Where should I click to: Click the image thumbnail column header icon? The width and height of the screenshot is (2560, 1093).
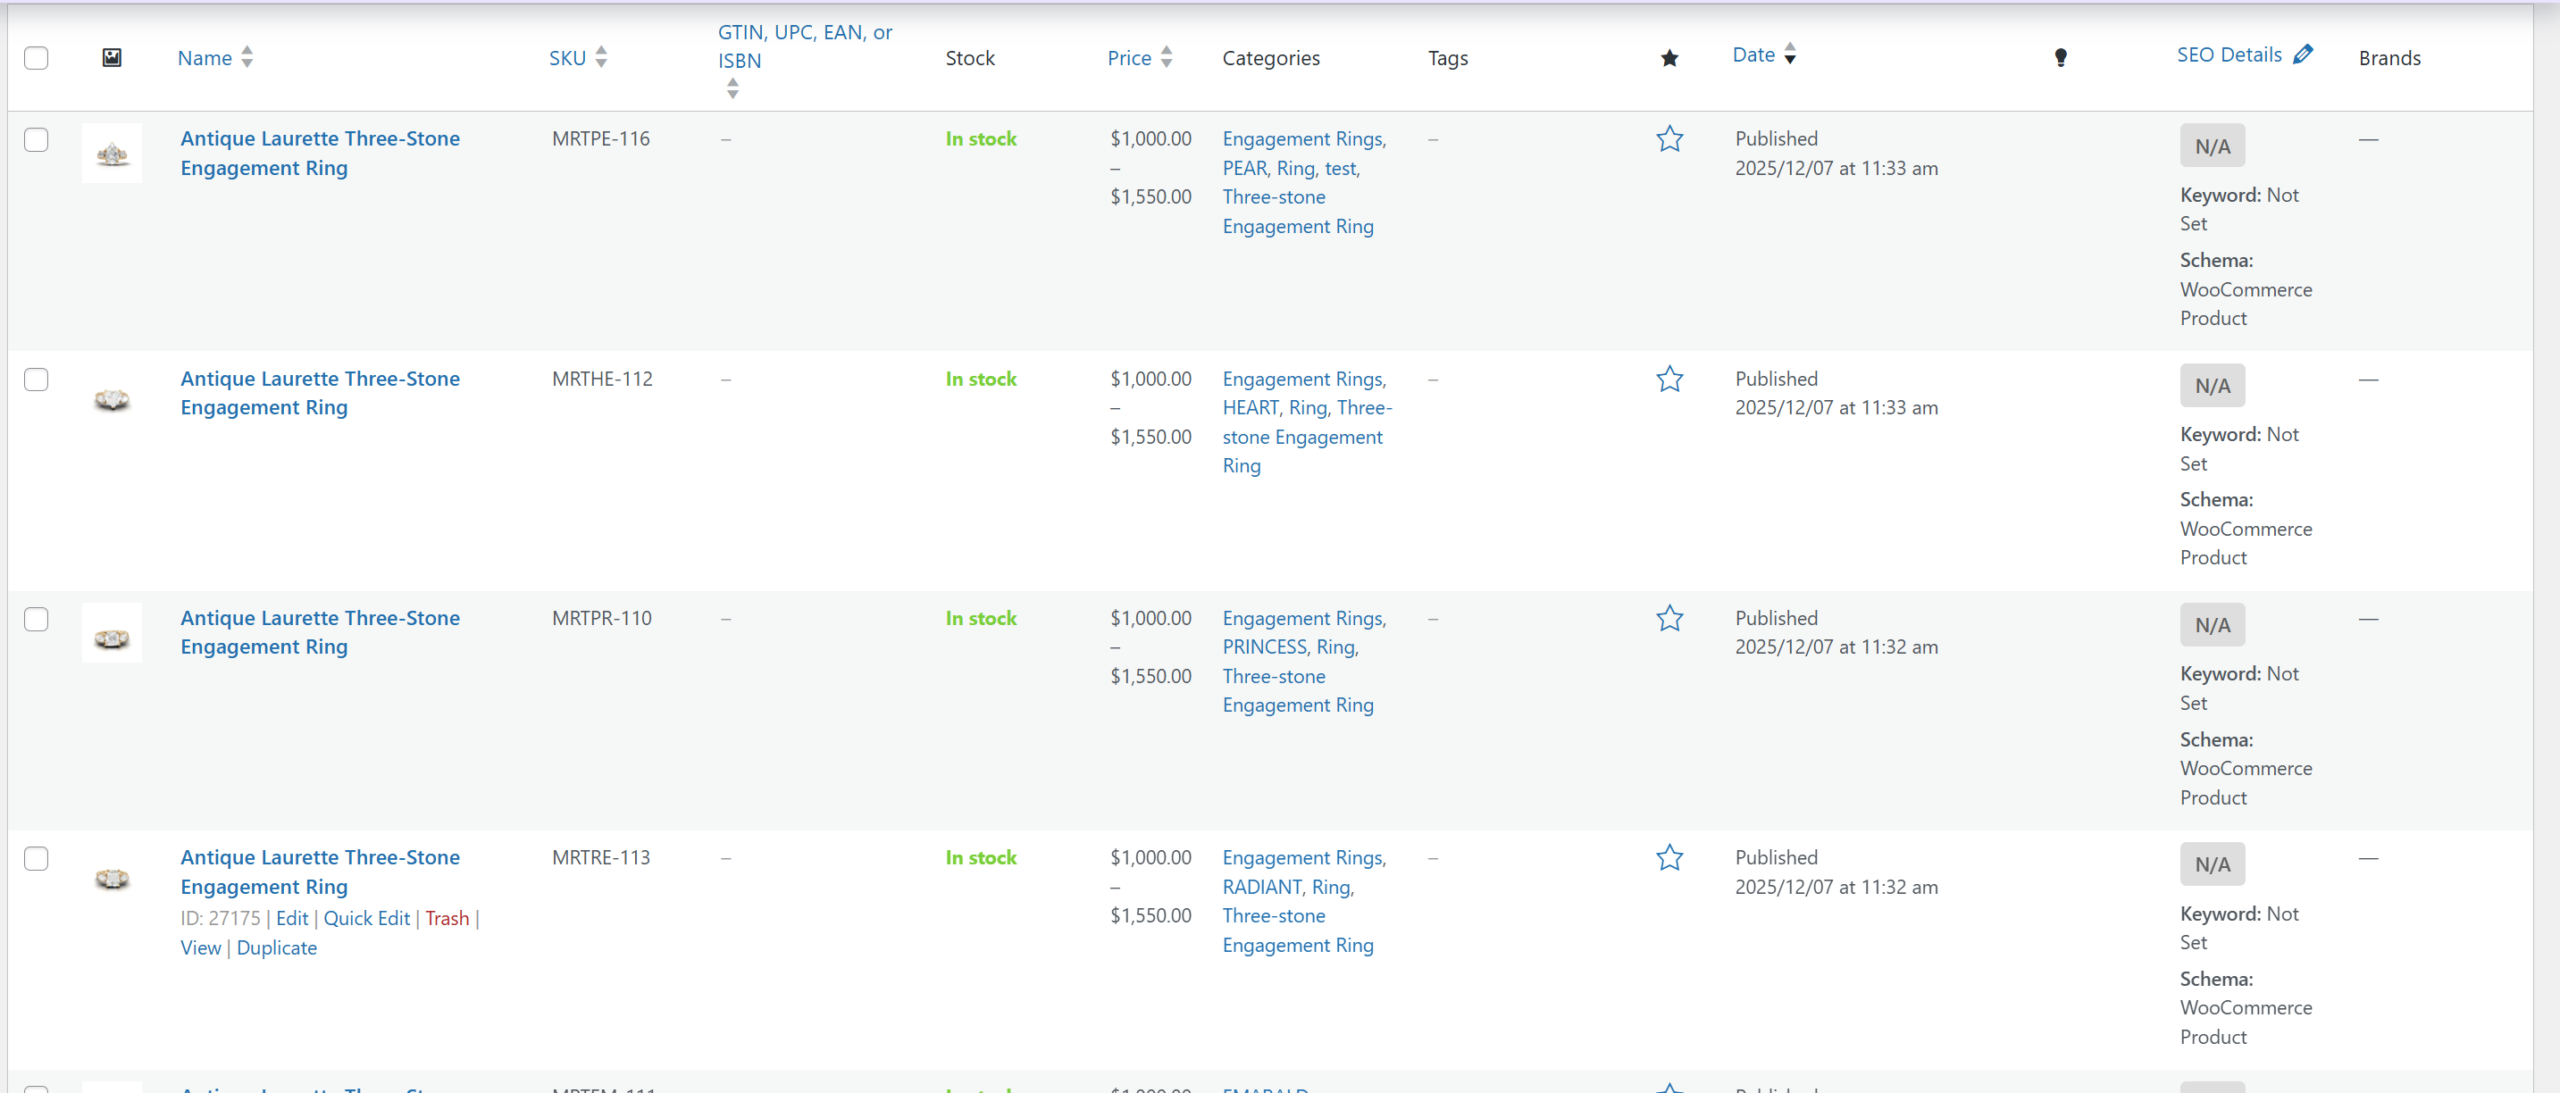(x=112, y=58)
